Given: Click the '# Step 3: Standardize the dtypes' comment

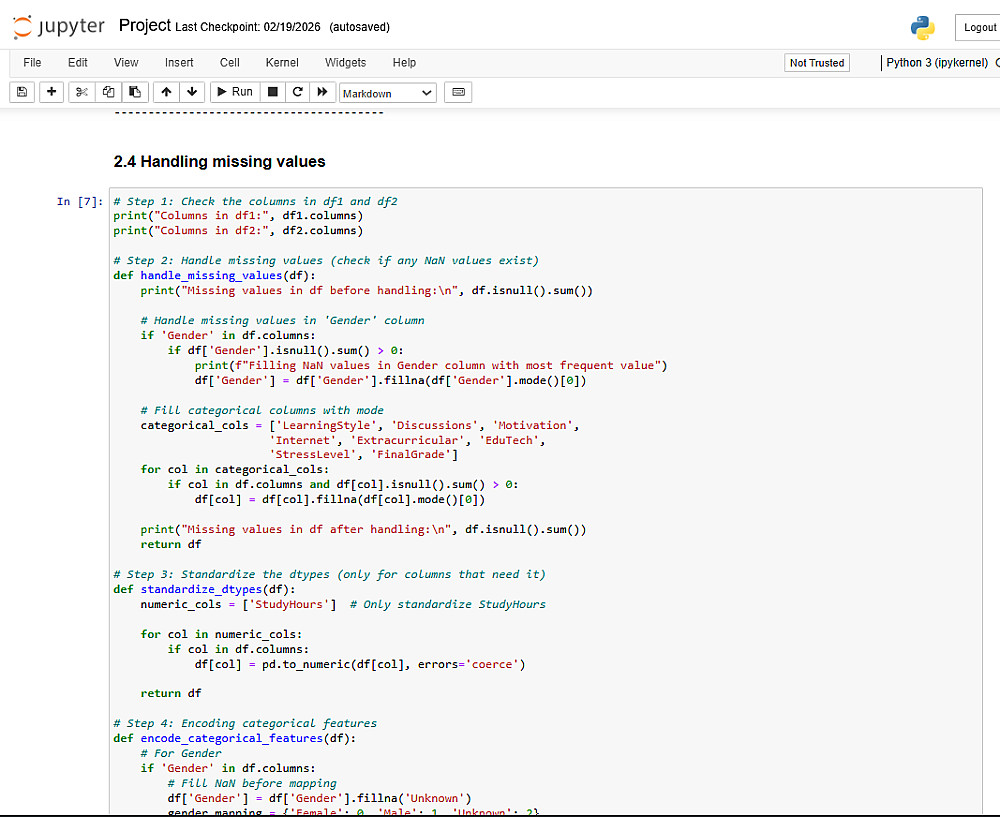Looking at the screenshot, I should (x=329, y=574).
